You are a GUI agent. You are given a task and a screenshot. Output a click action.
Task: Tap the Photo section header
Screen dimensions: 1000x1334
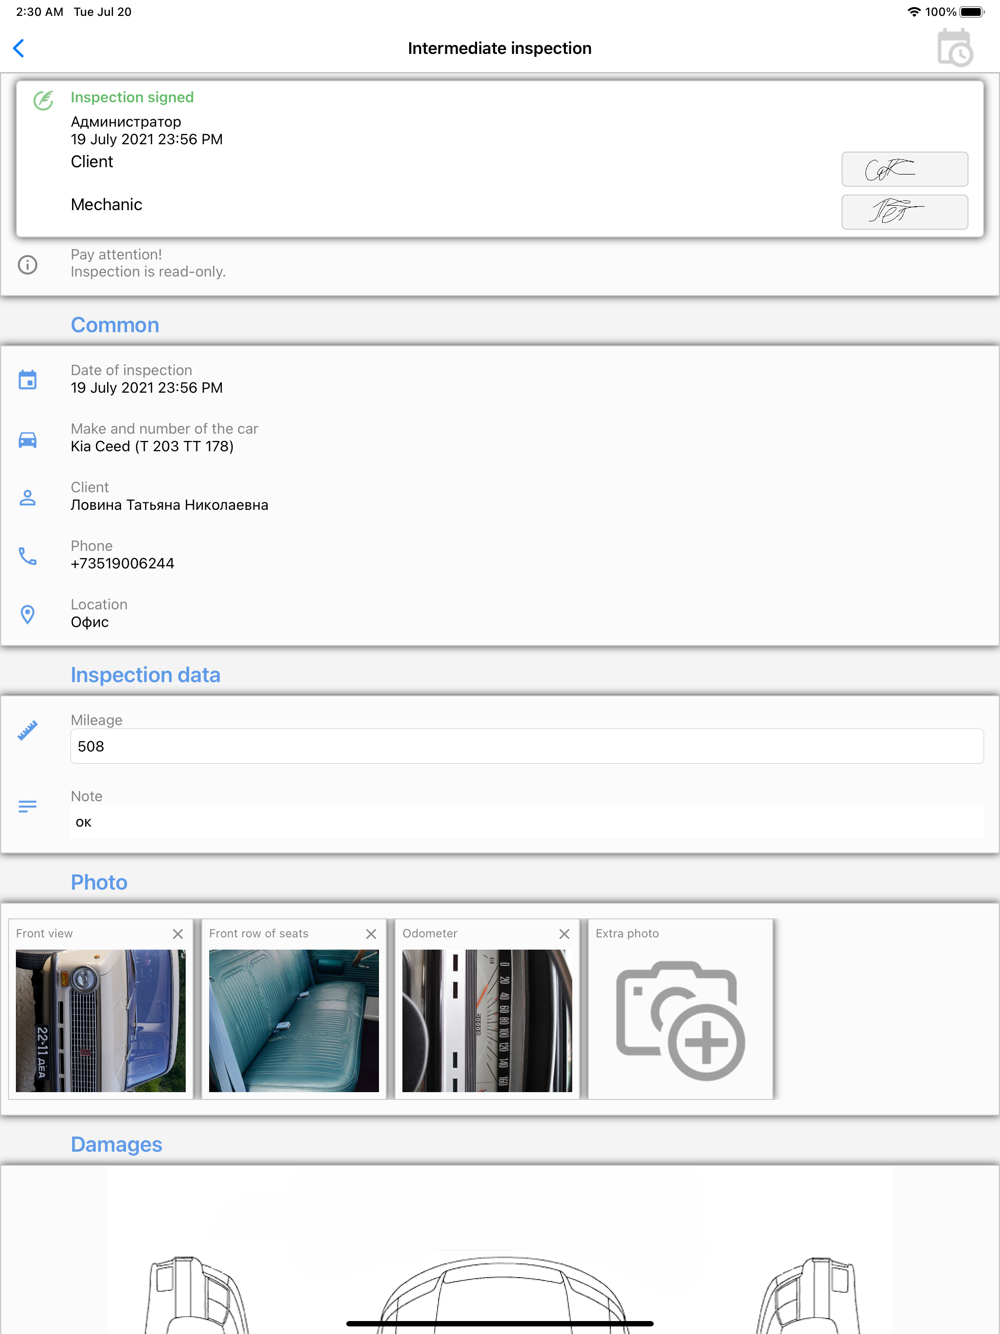pyautogui.click(x=99, y=882)
